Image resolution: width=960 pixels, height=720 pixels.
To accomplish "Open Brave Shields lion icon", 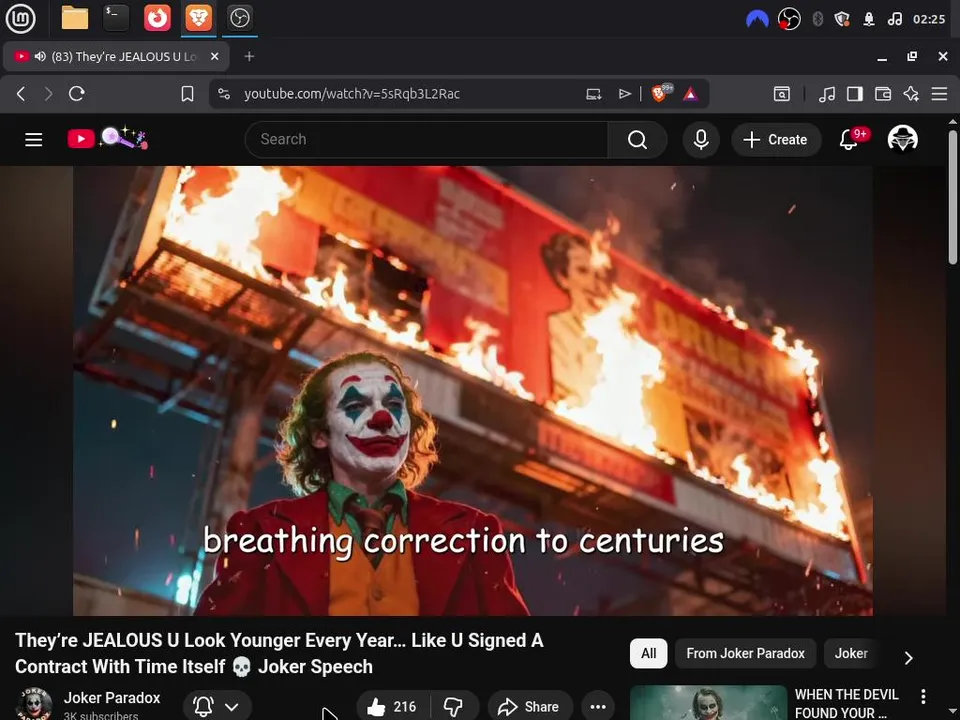I will [661, 93].
